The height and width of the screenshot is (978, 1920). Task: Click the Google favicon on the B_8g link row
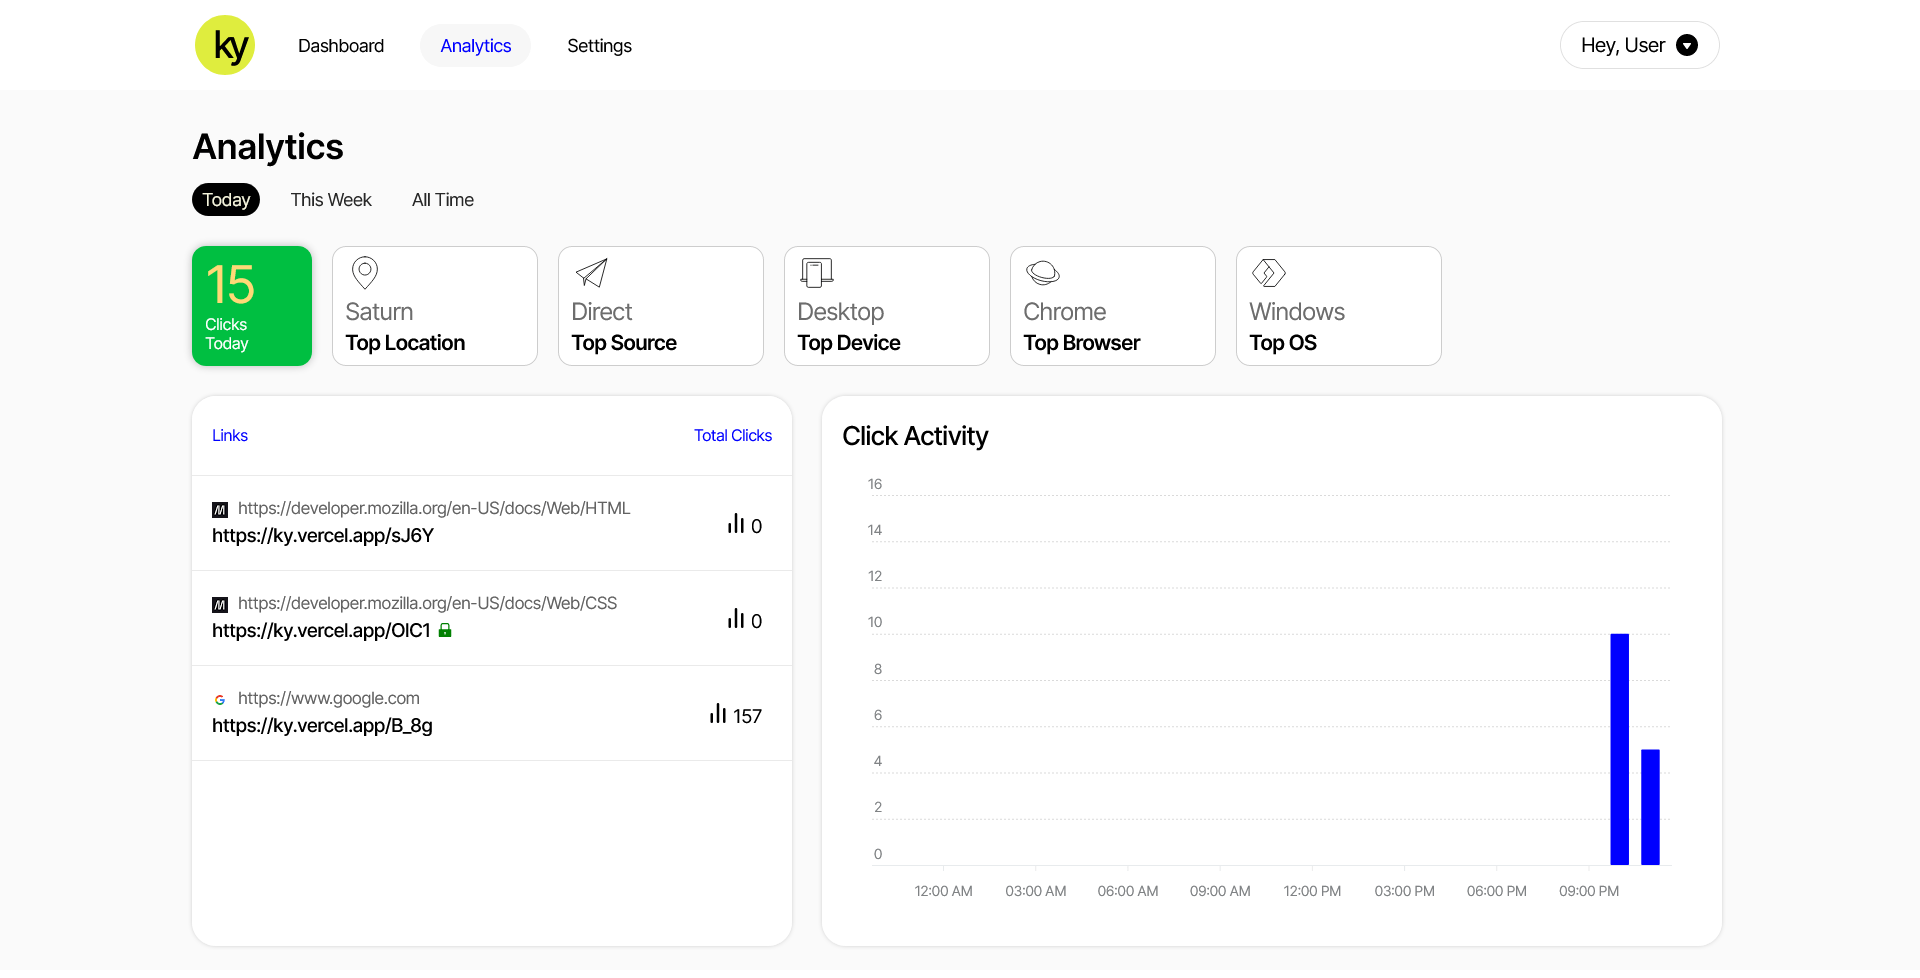click(220, 698)
